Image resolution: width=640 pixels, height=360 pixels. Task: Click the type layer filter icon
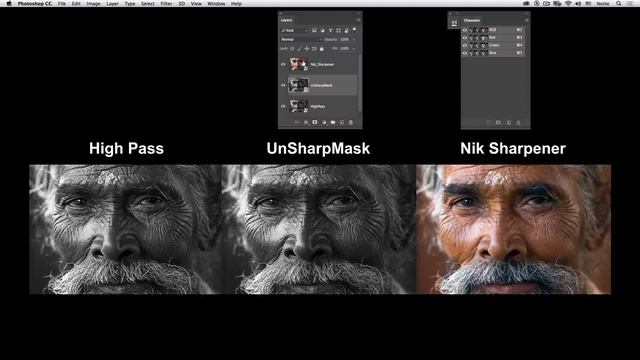(x=331, y=30)
